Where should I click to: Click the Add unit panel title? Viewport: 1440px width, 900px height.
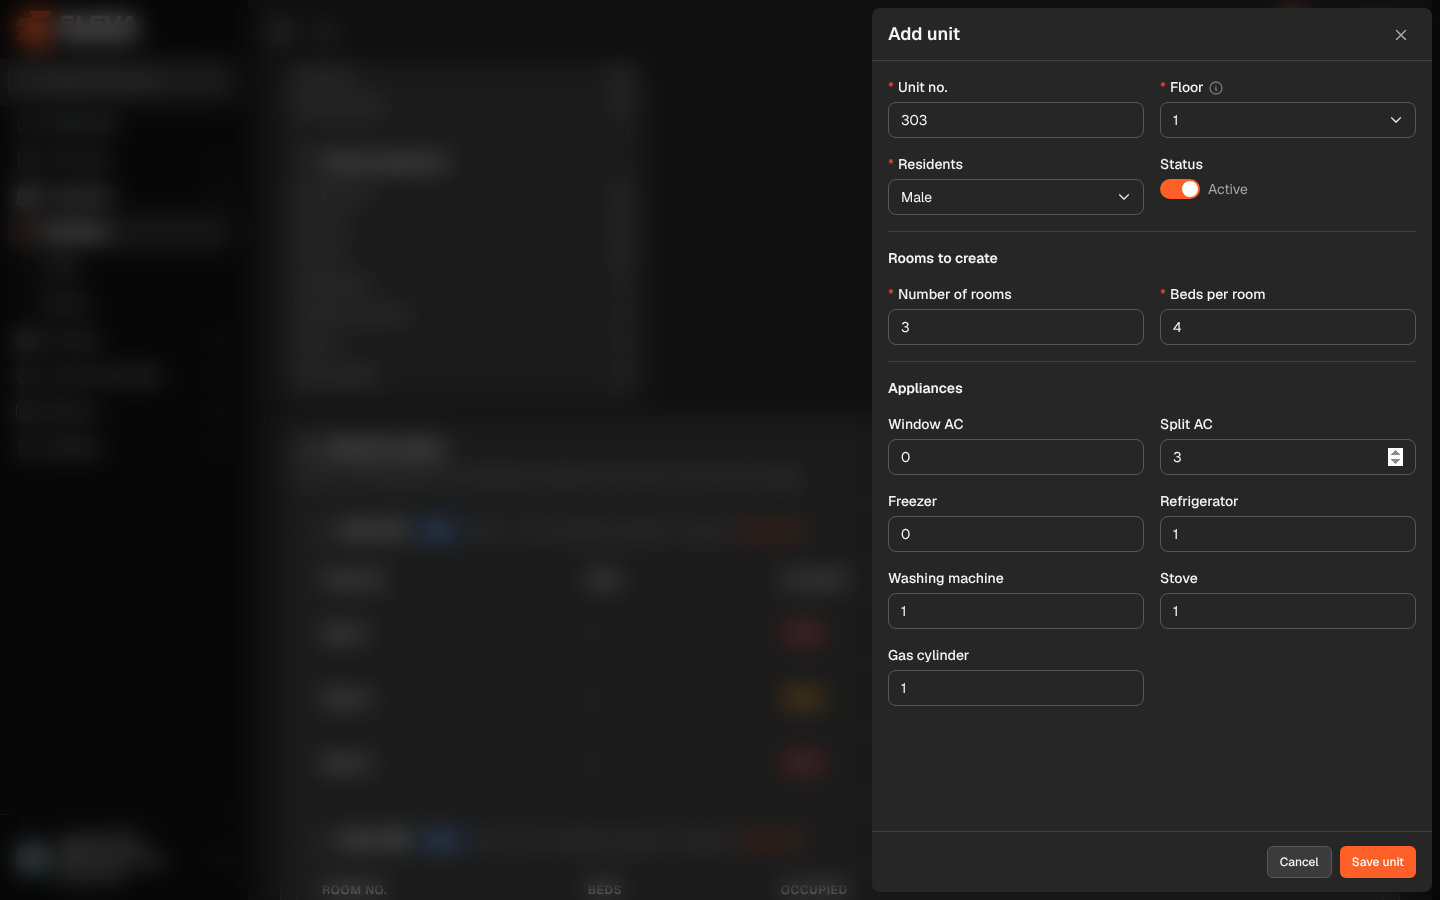pyautogui.click(x=924, y=34)
